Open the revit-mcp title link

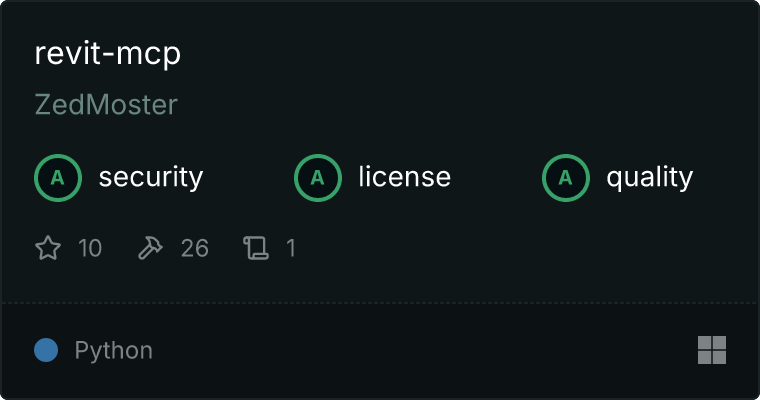pyautogui.click(x=108, y=53)
